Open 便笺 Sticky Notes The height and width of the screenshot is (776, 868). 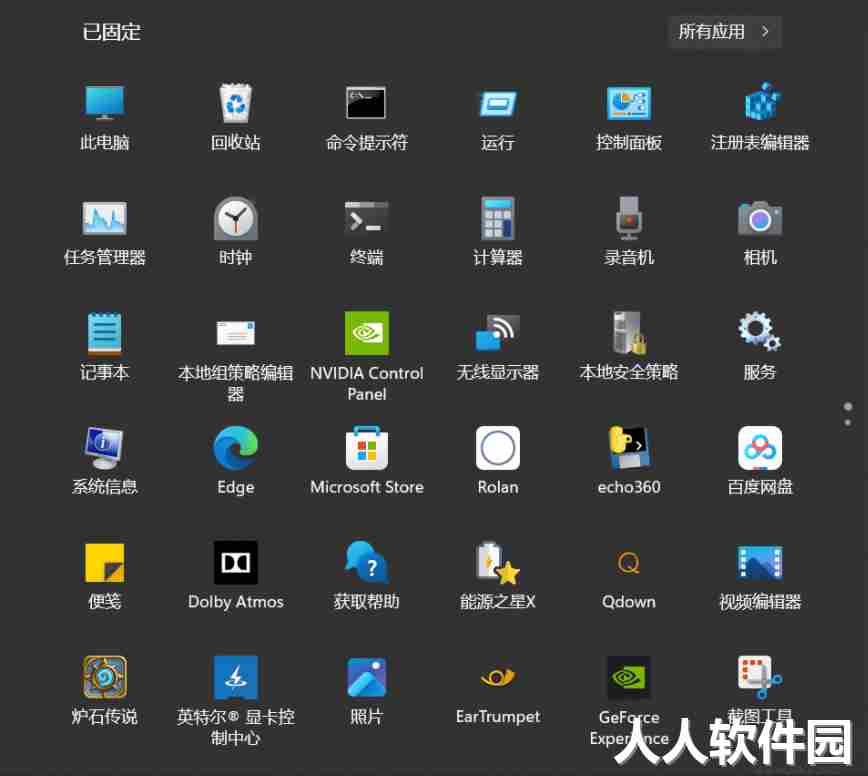pos(105,563)
